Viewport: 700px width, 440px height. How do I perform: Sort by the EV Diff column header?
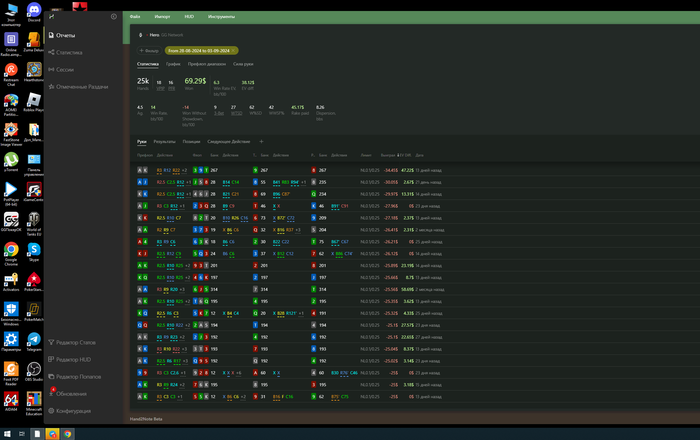(404, 155)
